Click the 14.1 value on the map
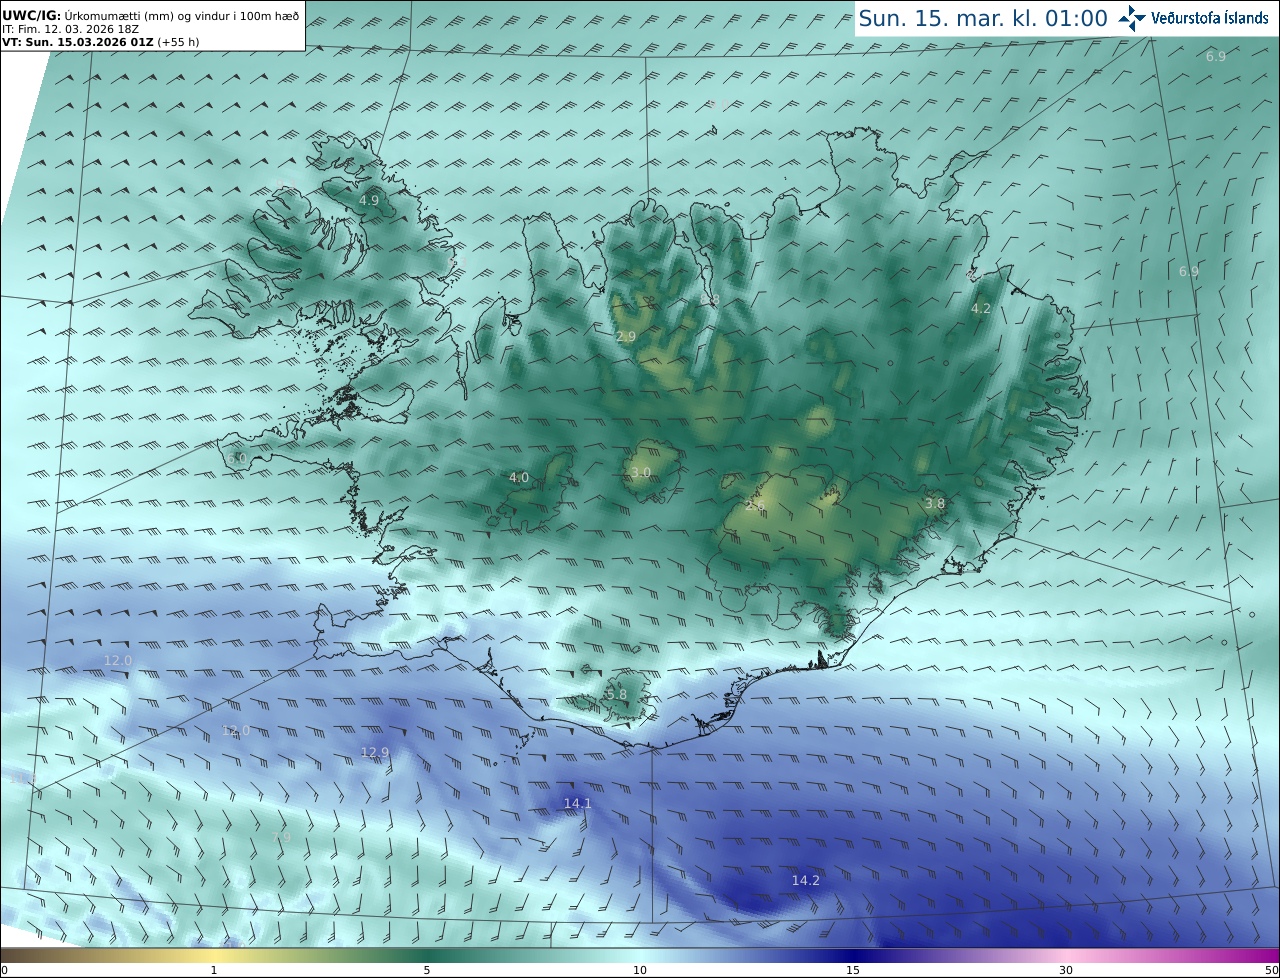 click(x=578, y=803)
